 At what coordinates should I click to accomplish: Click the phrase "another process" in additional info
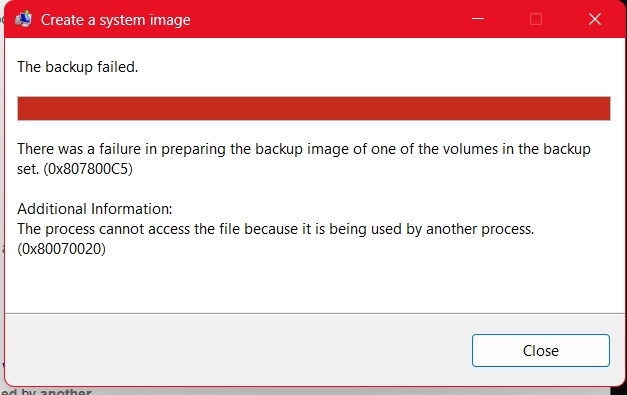coord(479,229)
